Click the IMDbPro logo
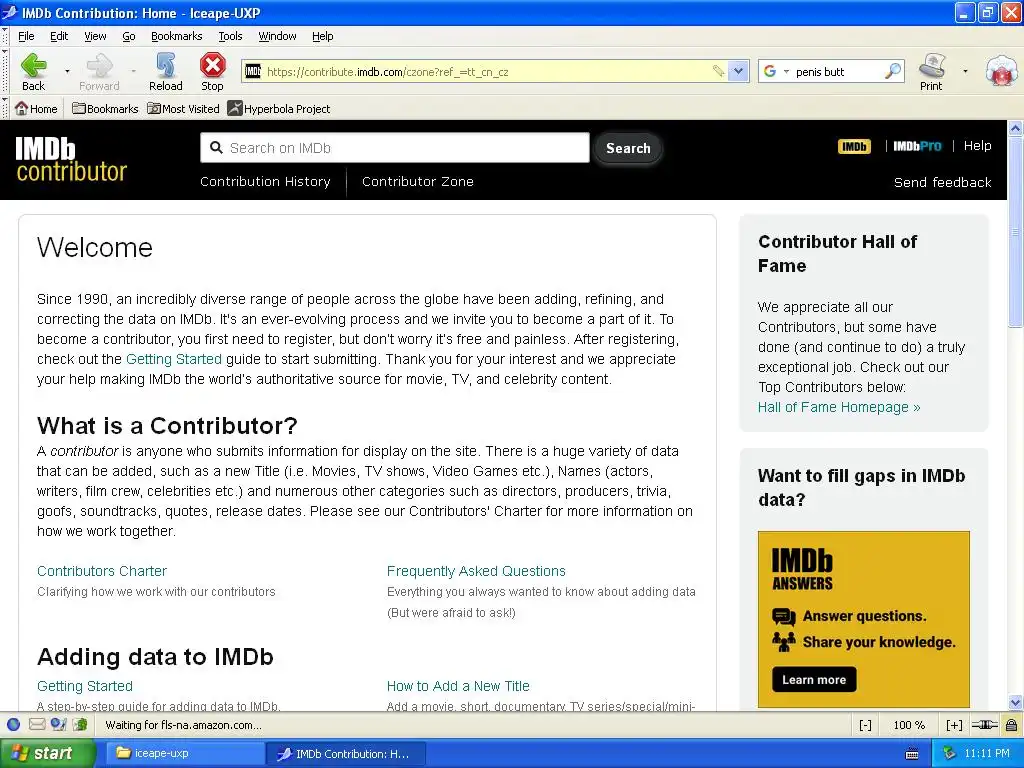Screen dimensions: 1024x768 [918, 146]
